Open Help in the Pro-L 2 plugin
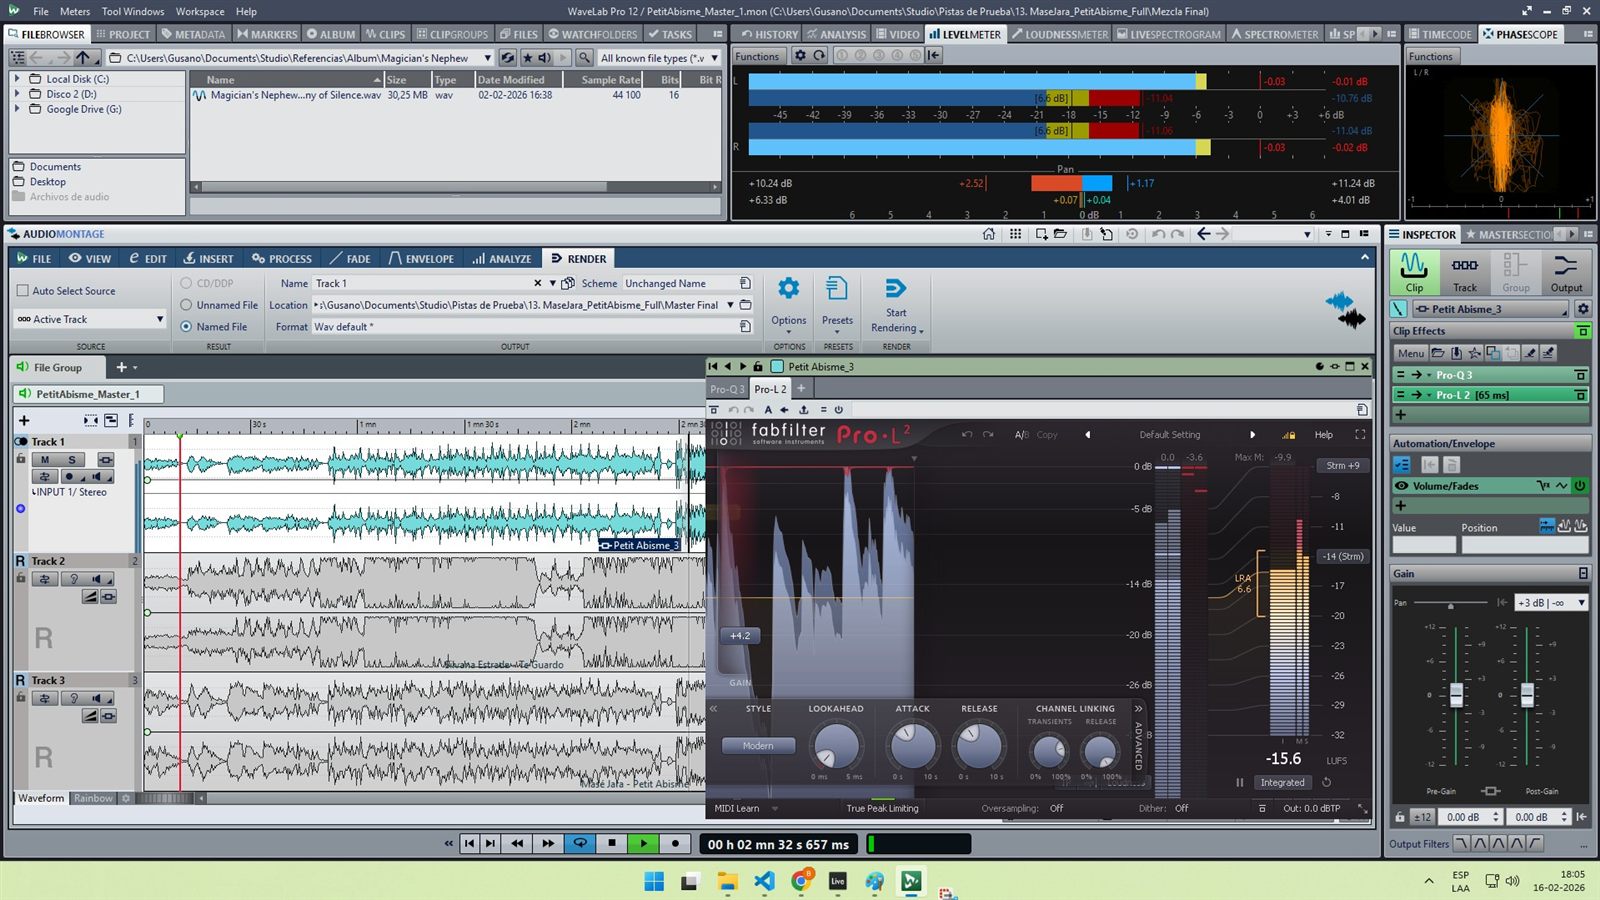 pos(1323,434)
